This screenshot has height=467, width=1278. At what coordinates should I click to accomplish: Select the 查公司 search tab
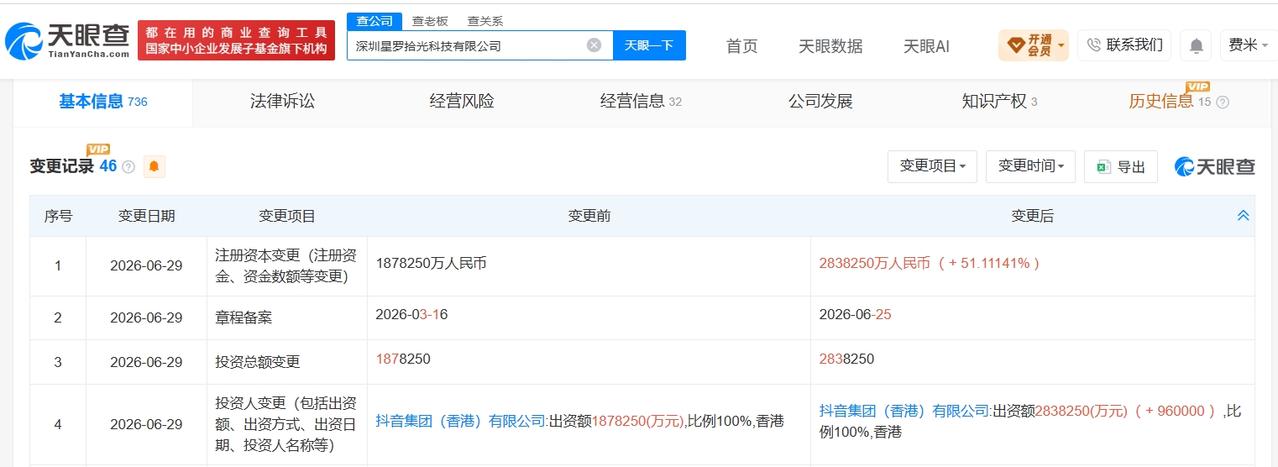pos(375,21)
